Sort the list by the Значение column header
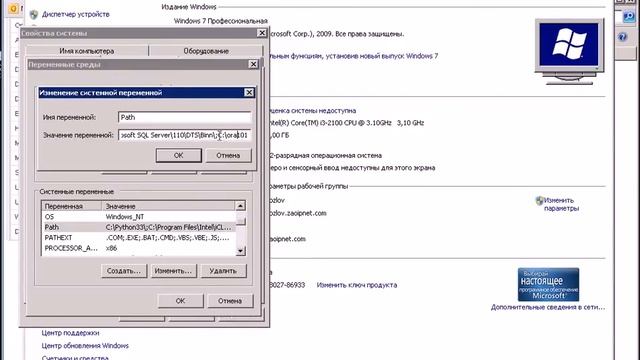This screenshot has height=360, width=640. point(168,206)
